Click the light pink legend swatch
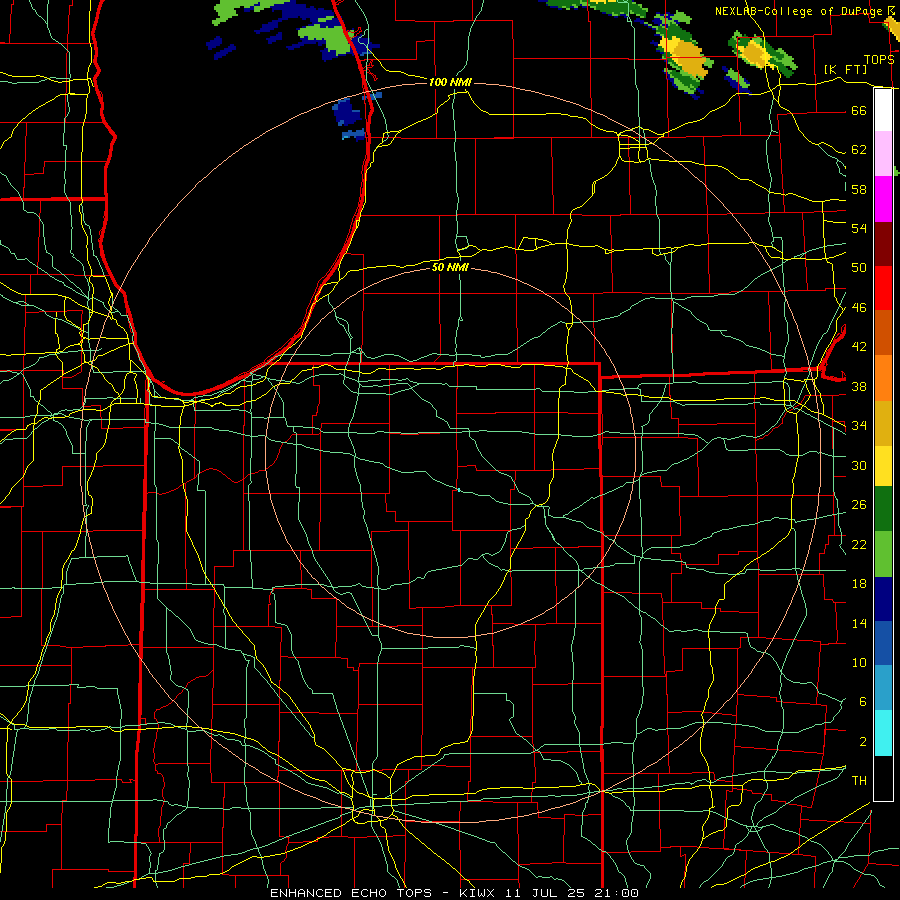Image resolution: width=900 pixels, height=900 pixels. pos(883,154)
